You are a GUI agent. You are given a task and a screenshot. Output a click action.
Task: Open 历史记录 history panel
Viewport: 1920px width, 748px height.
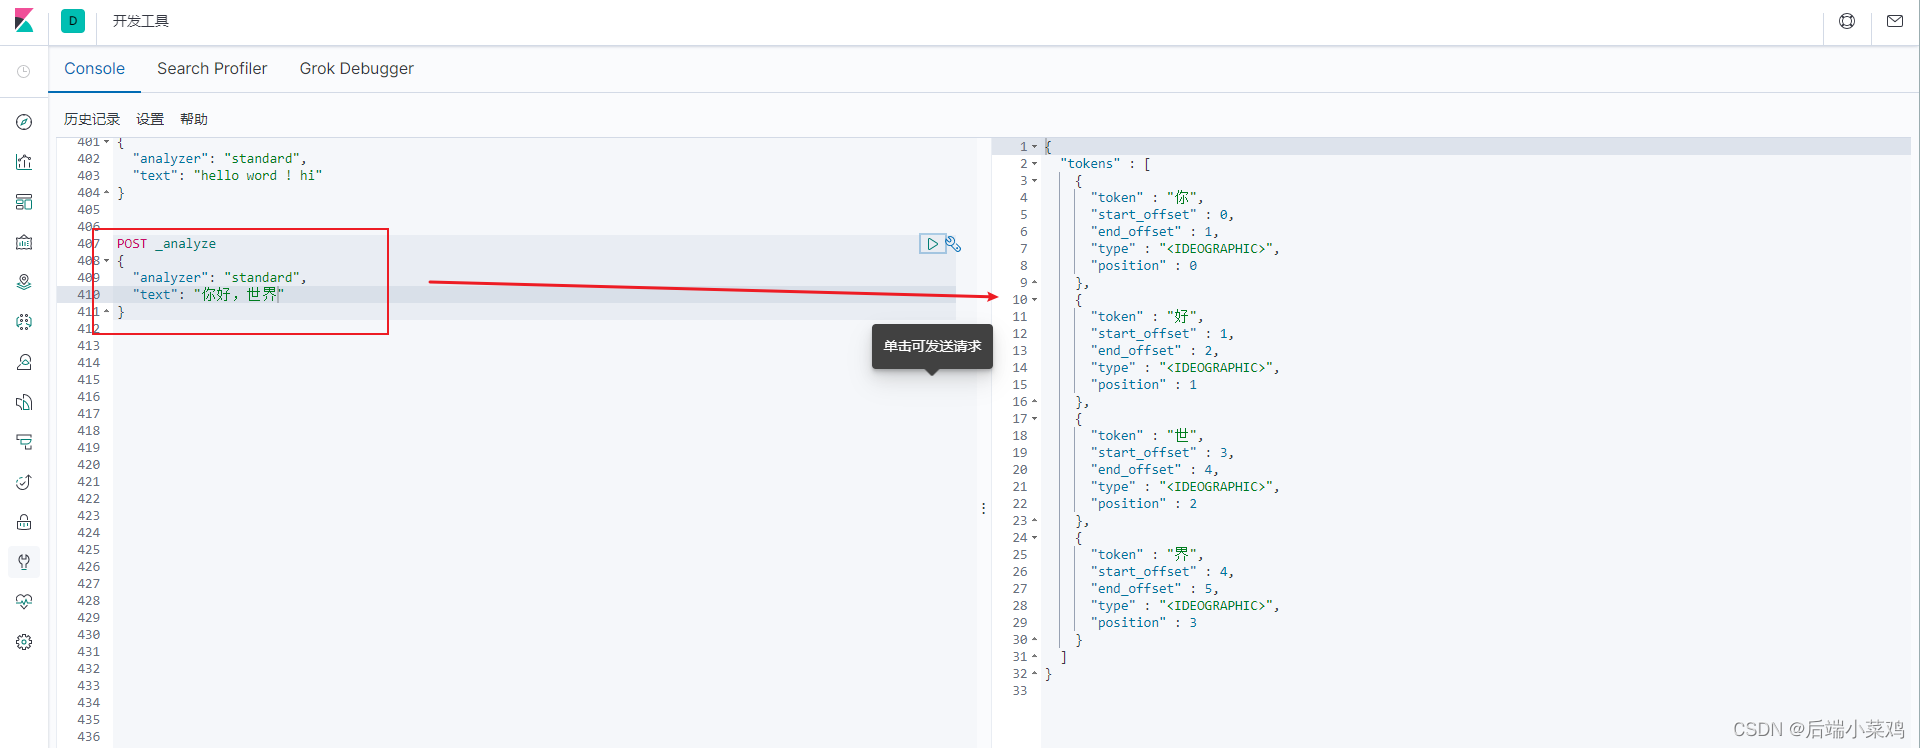coord(92,119)
